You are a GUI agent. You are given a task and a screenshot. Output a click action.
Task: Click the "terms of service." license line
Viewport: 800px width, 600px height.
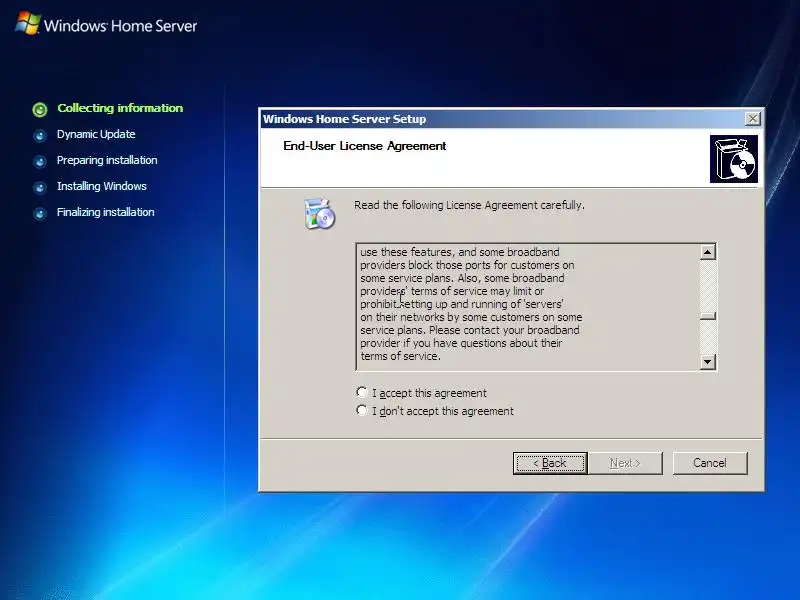[x=401, y=356]
